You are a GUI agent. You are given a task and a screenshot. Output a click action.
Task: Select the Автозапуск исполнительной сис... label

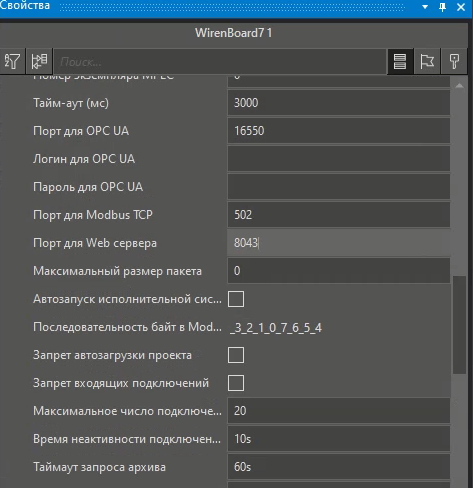tap(127, 299)
